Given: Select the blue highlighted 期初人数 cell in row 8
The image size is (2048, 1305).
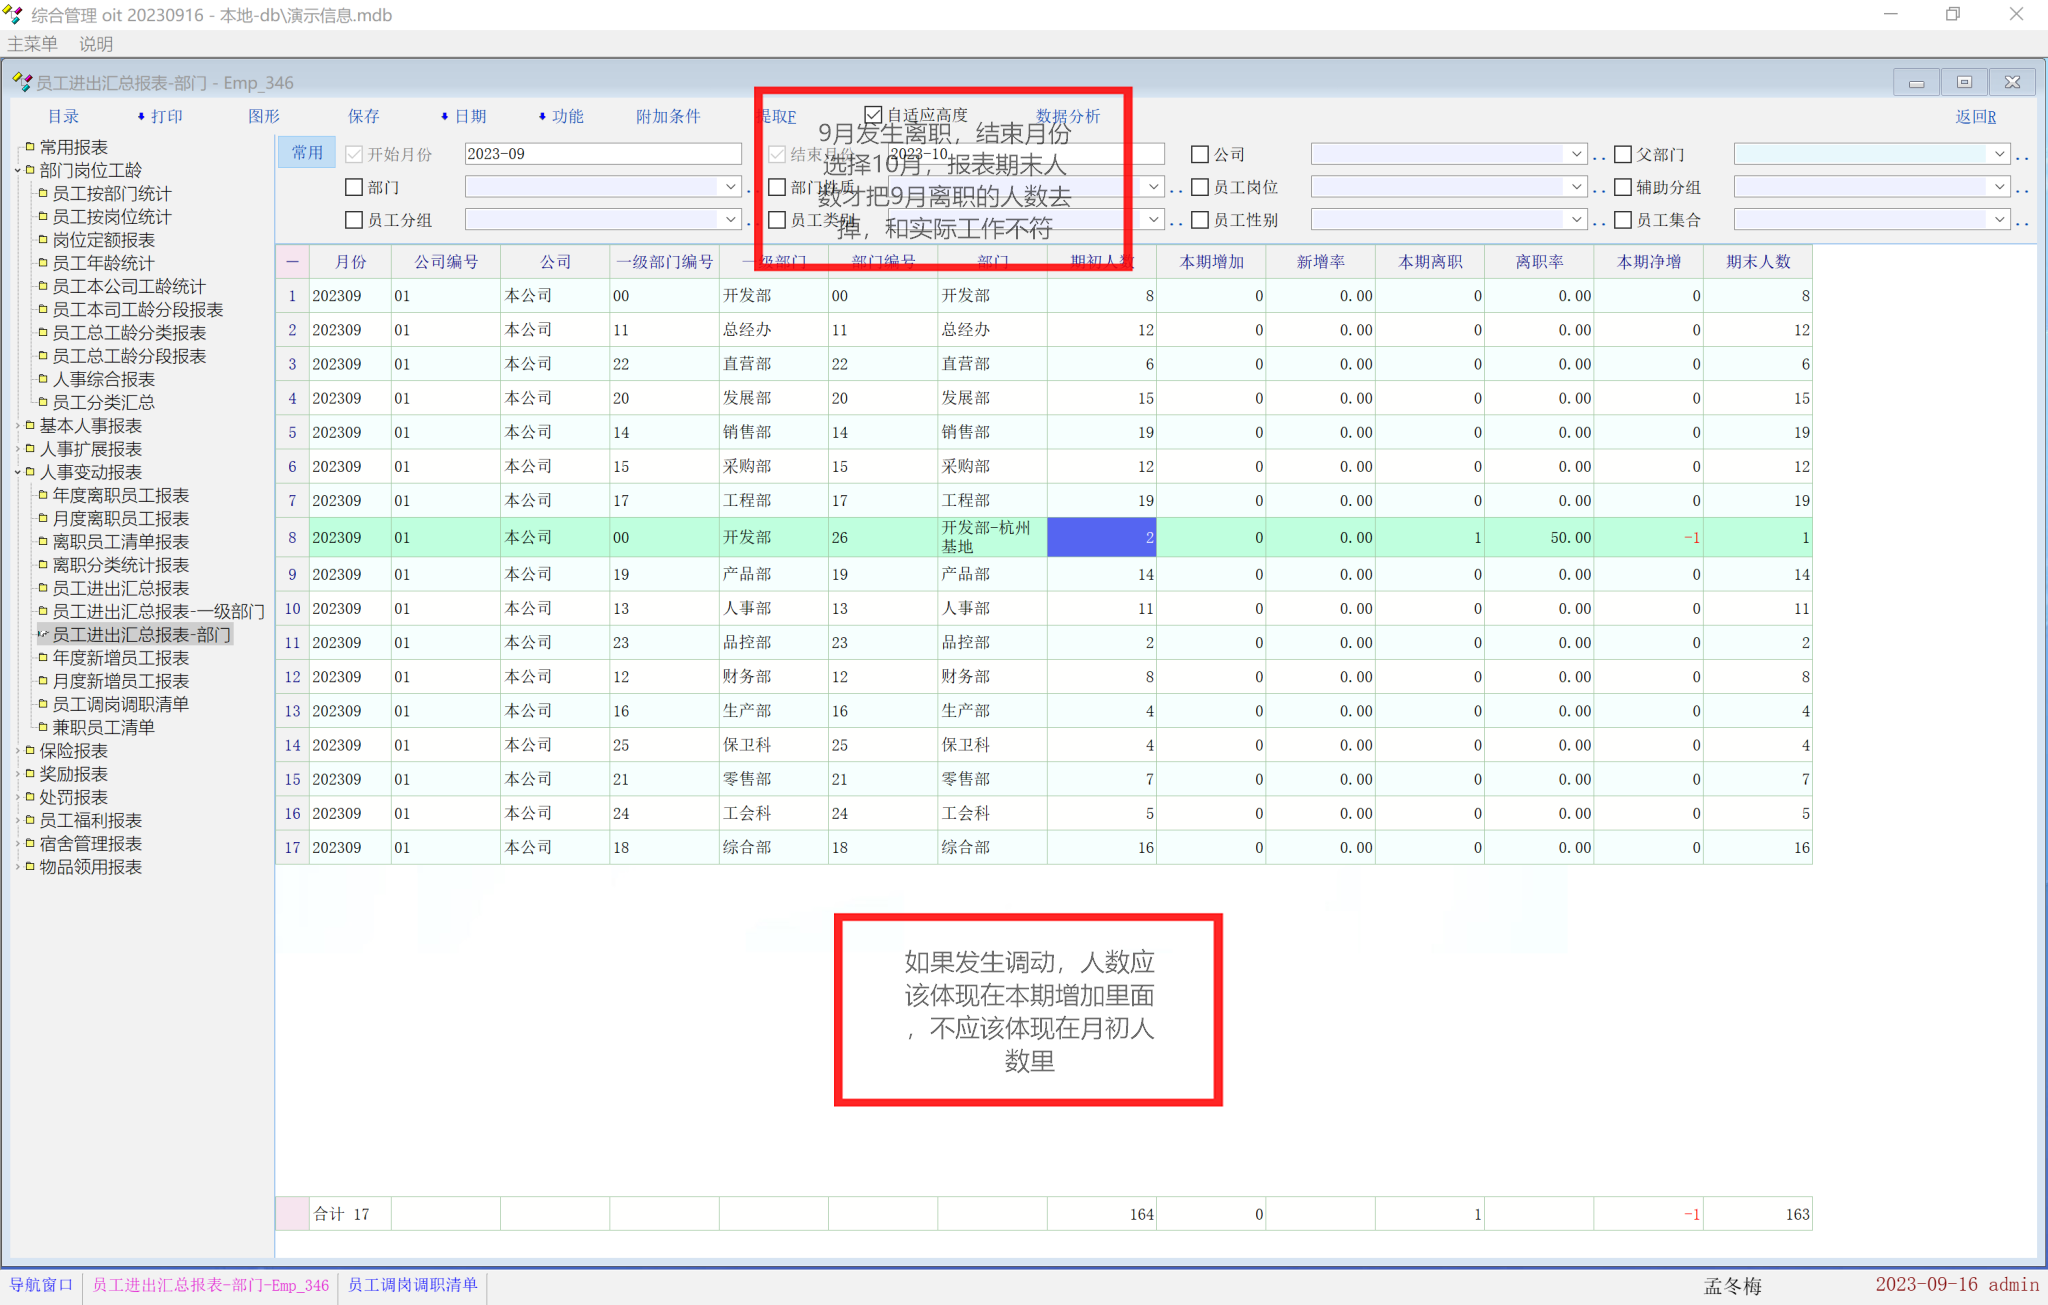Looking at the screenshot, I should tap(1101, 537).
